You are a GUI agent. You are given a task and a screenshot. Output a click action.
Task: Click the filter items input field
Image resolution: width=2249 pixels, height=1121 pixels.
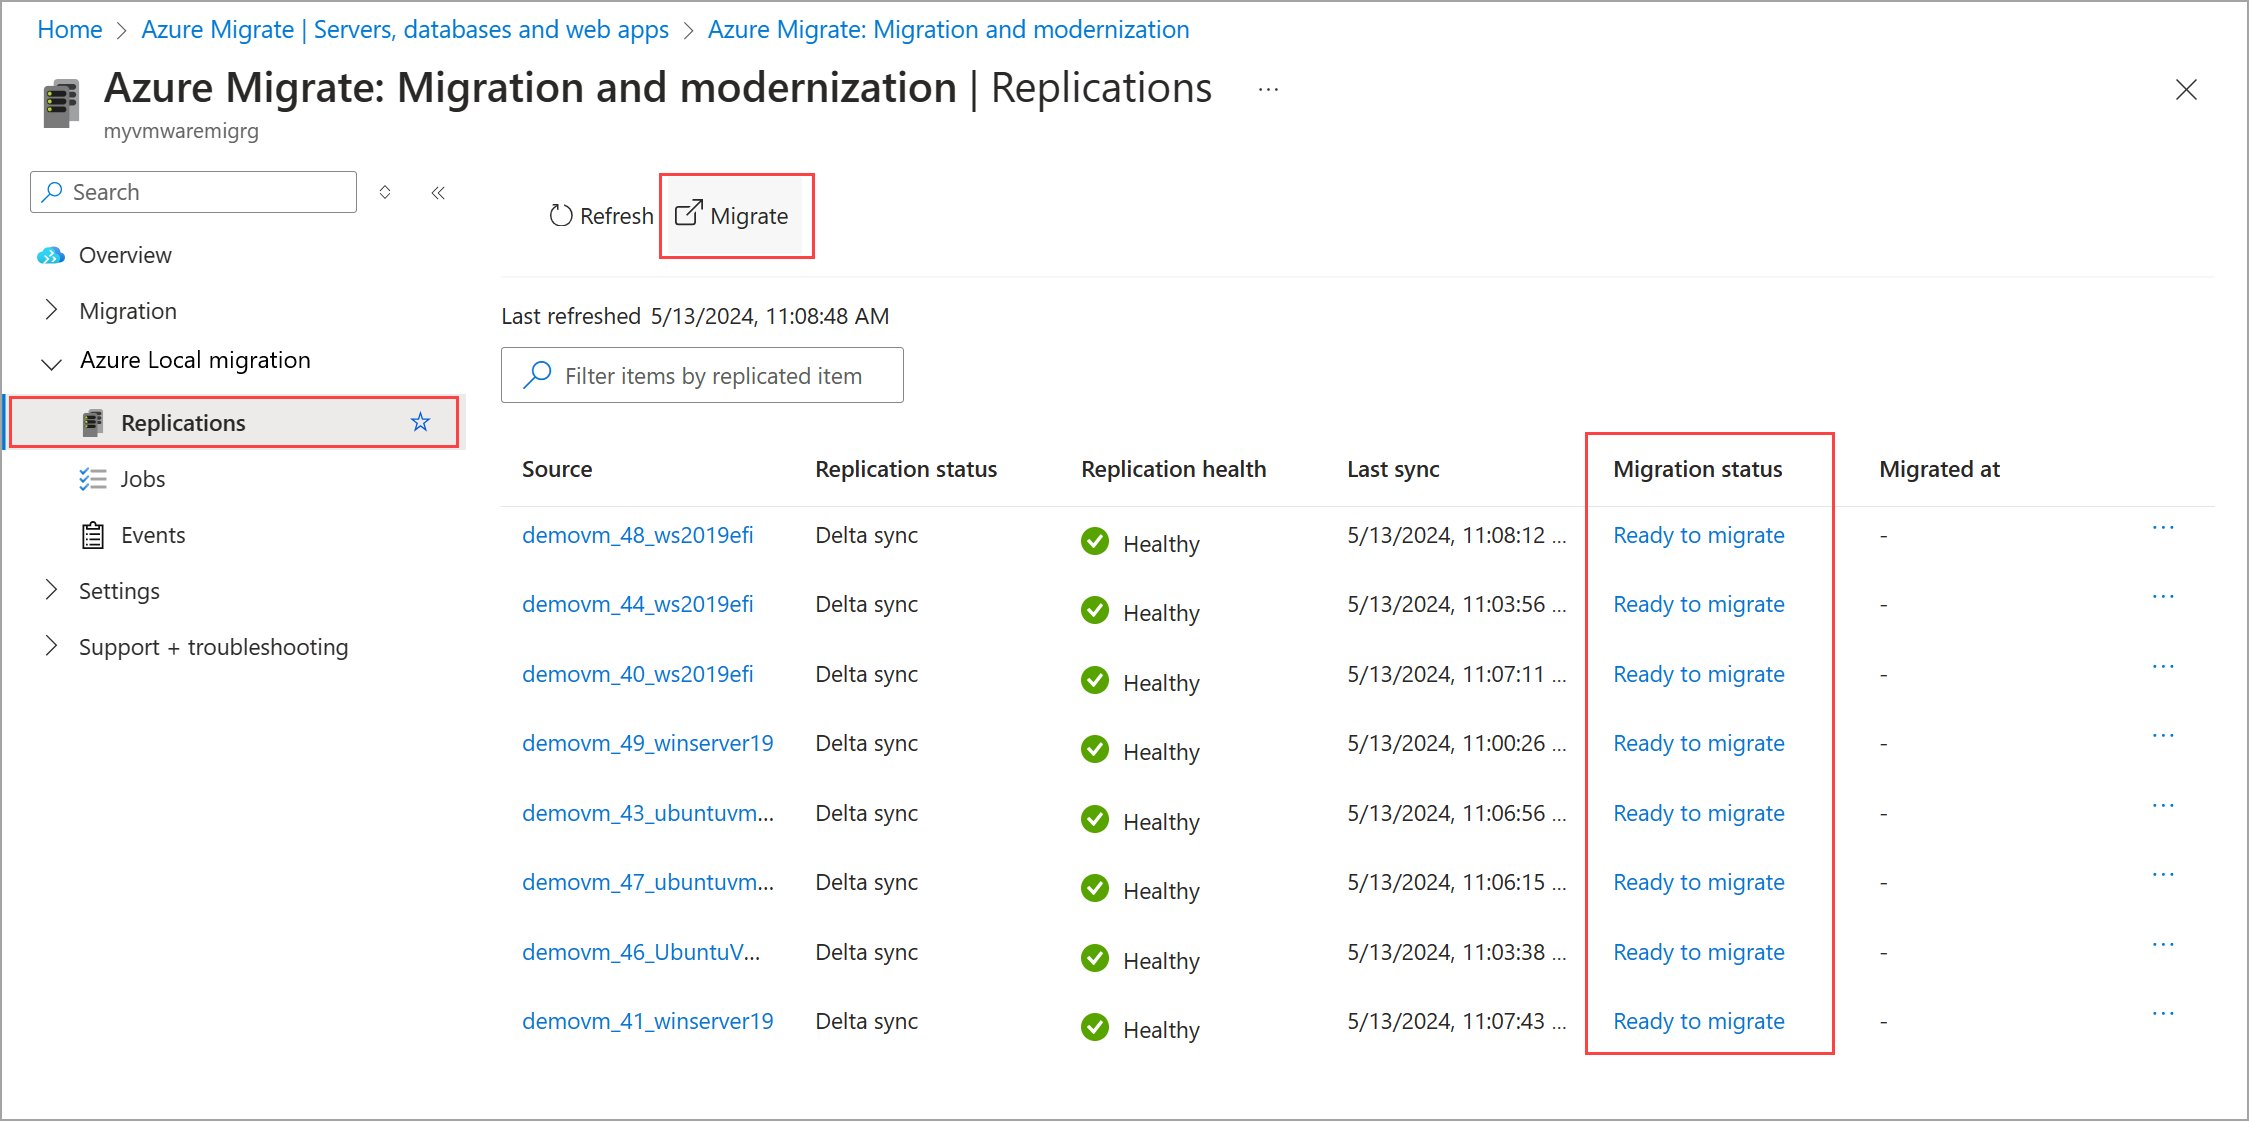712,375
